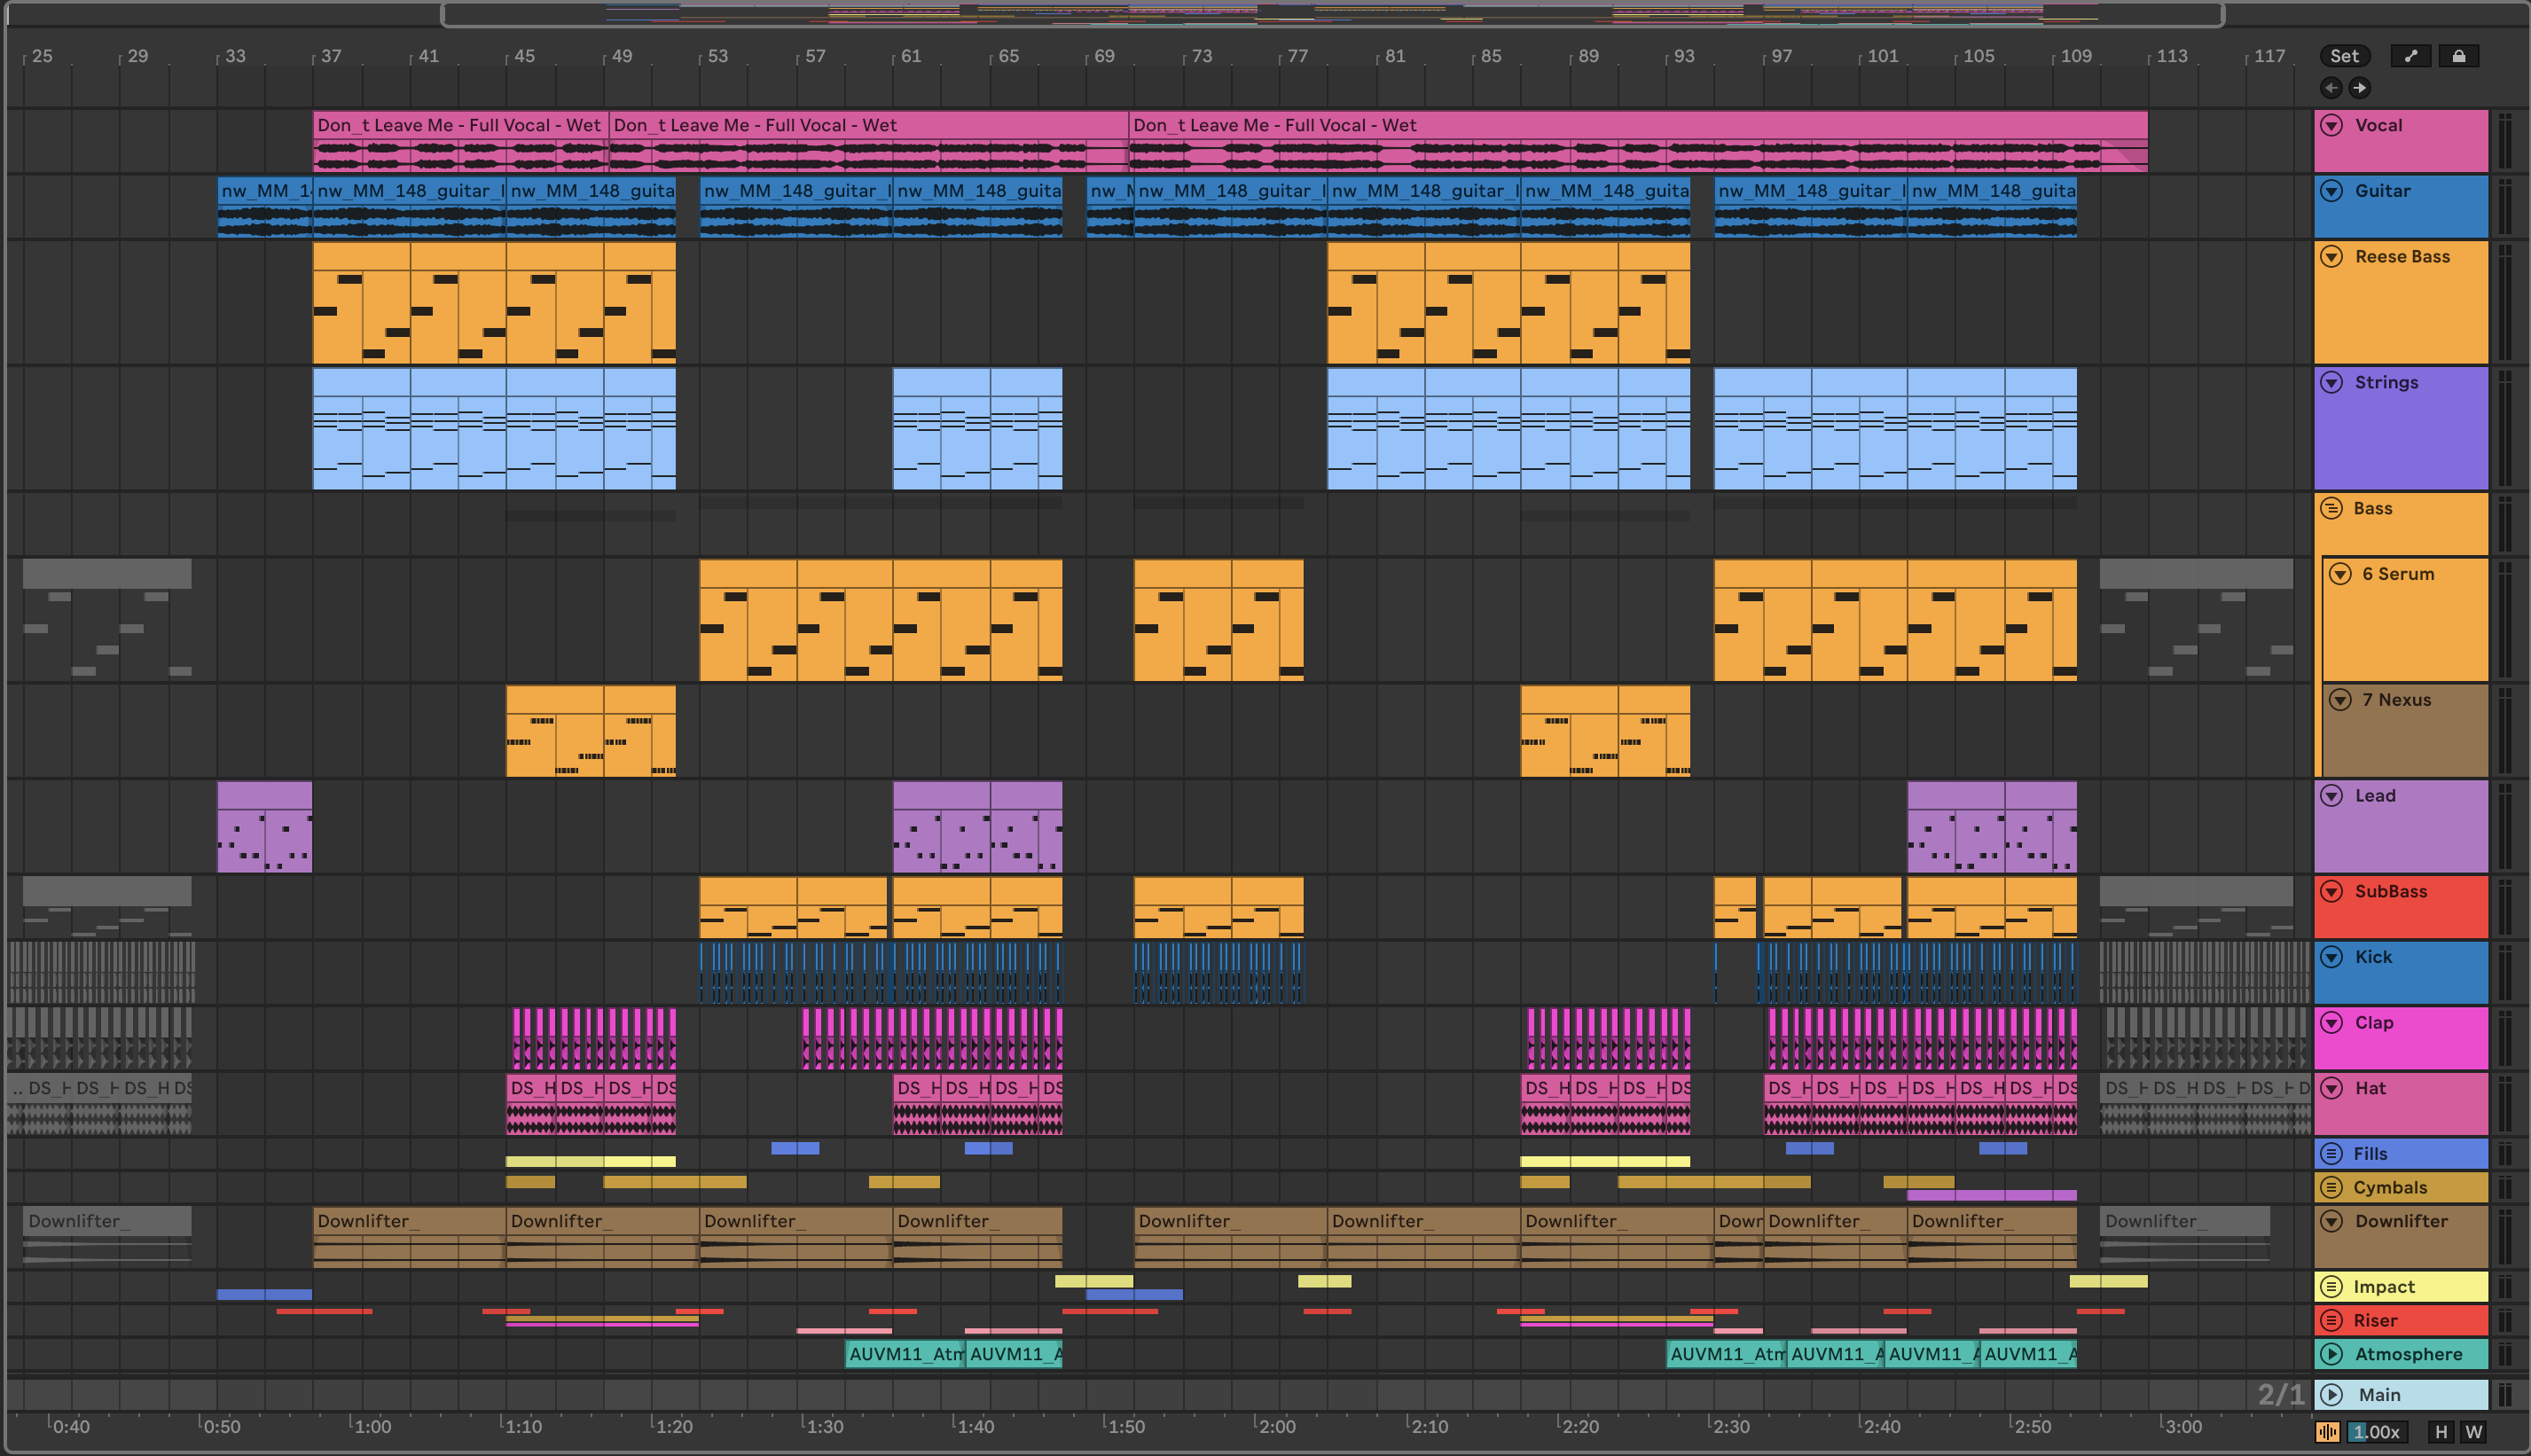Click the Set locator button
This screenshot has height=1456, width=2531.
(x=2344, y=56)
